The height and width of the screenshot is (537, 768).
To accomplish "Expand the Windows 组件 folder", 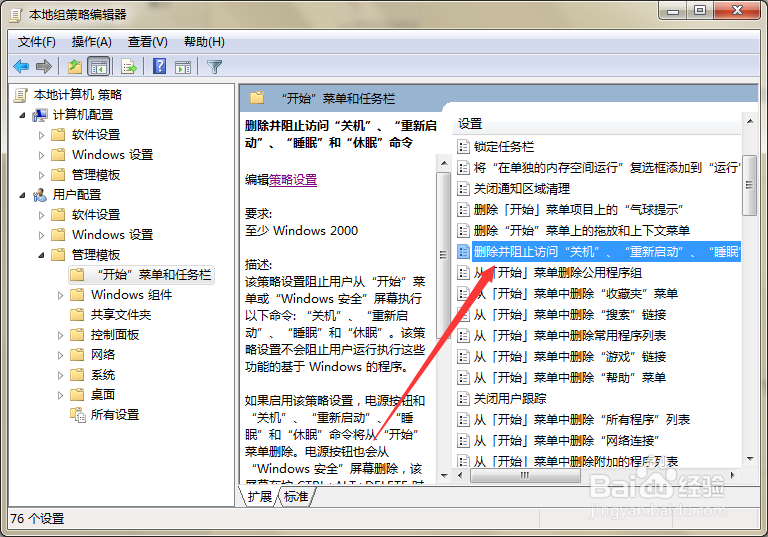I will [x=60, y=295].
